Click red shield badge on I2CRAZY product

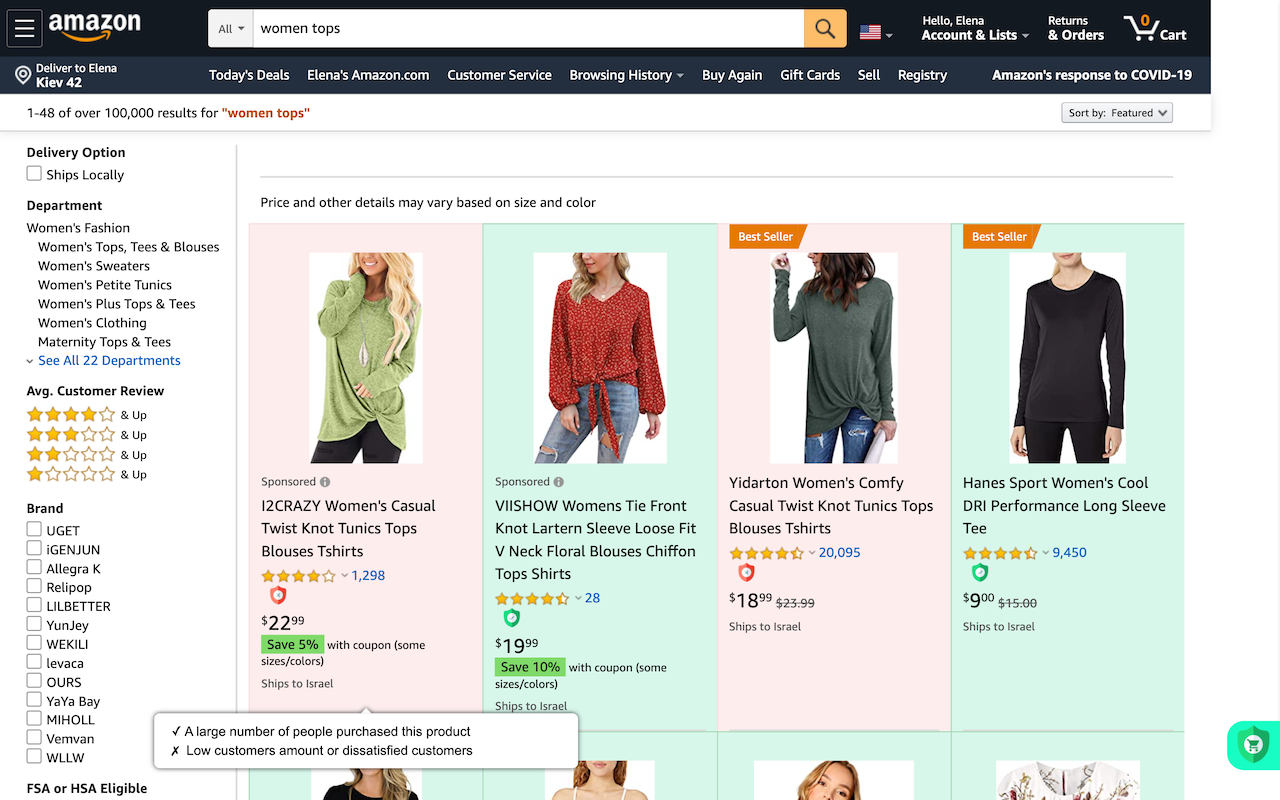click(x=278, y=596)
